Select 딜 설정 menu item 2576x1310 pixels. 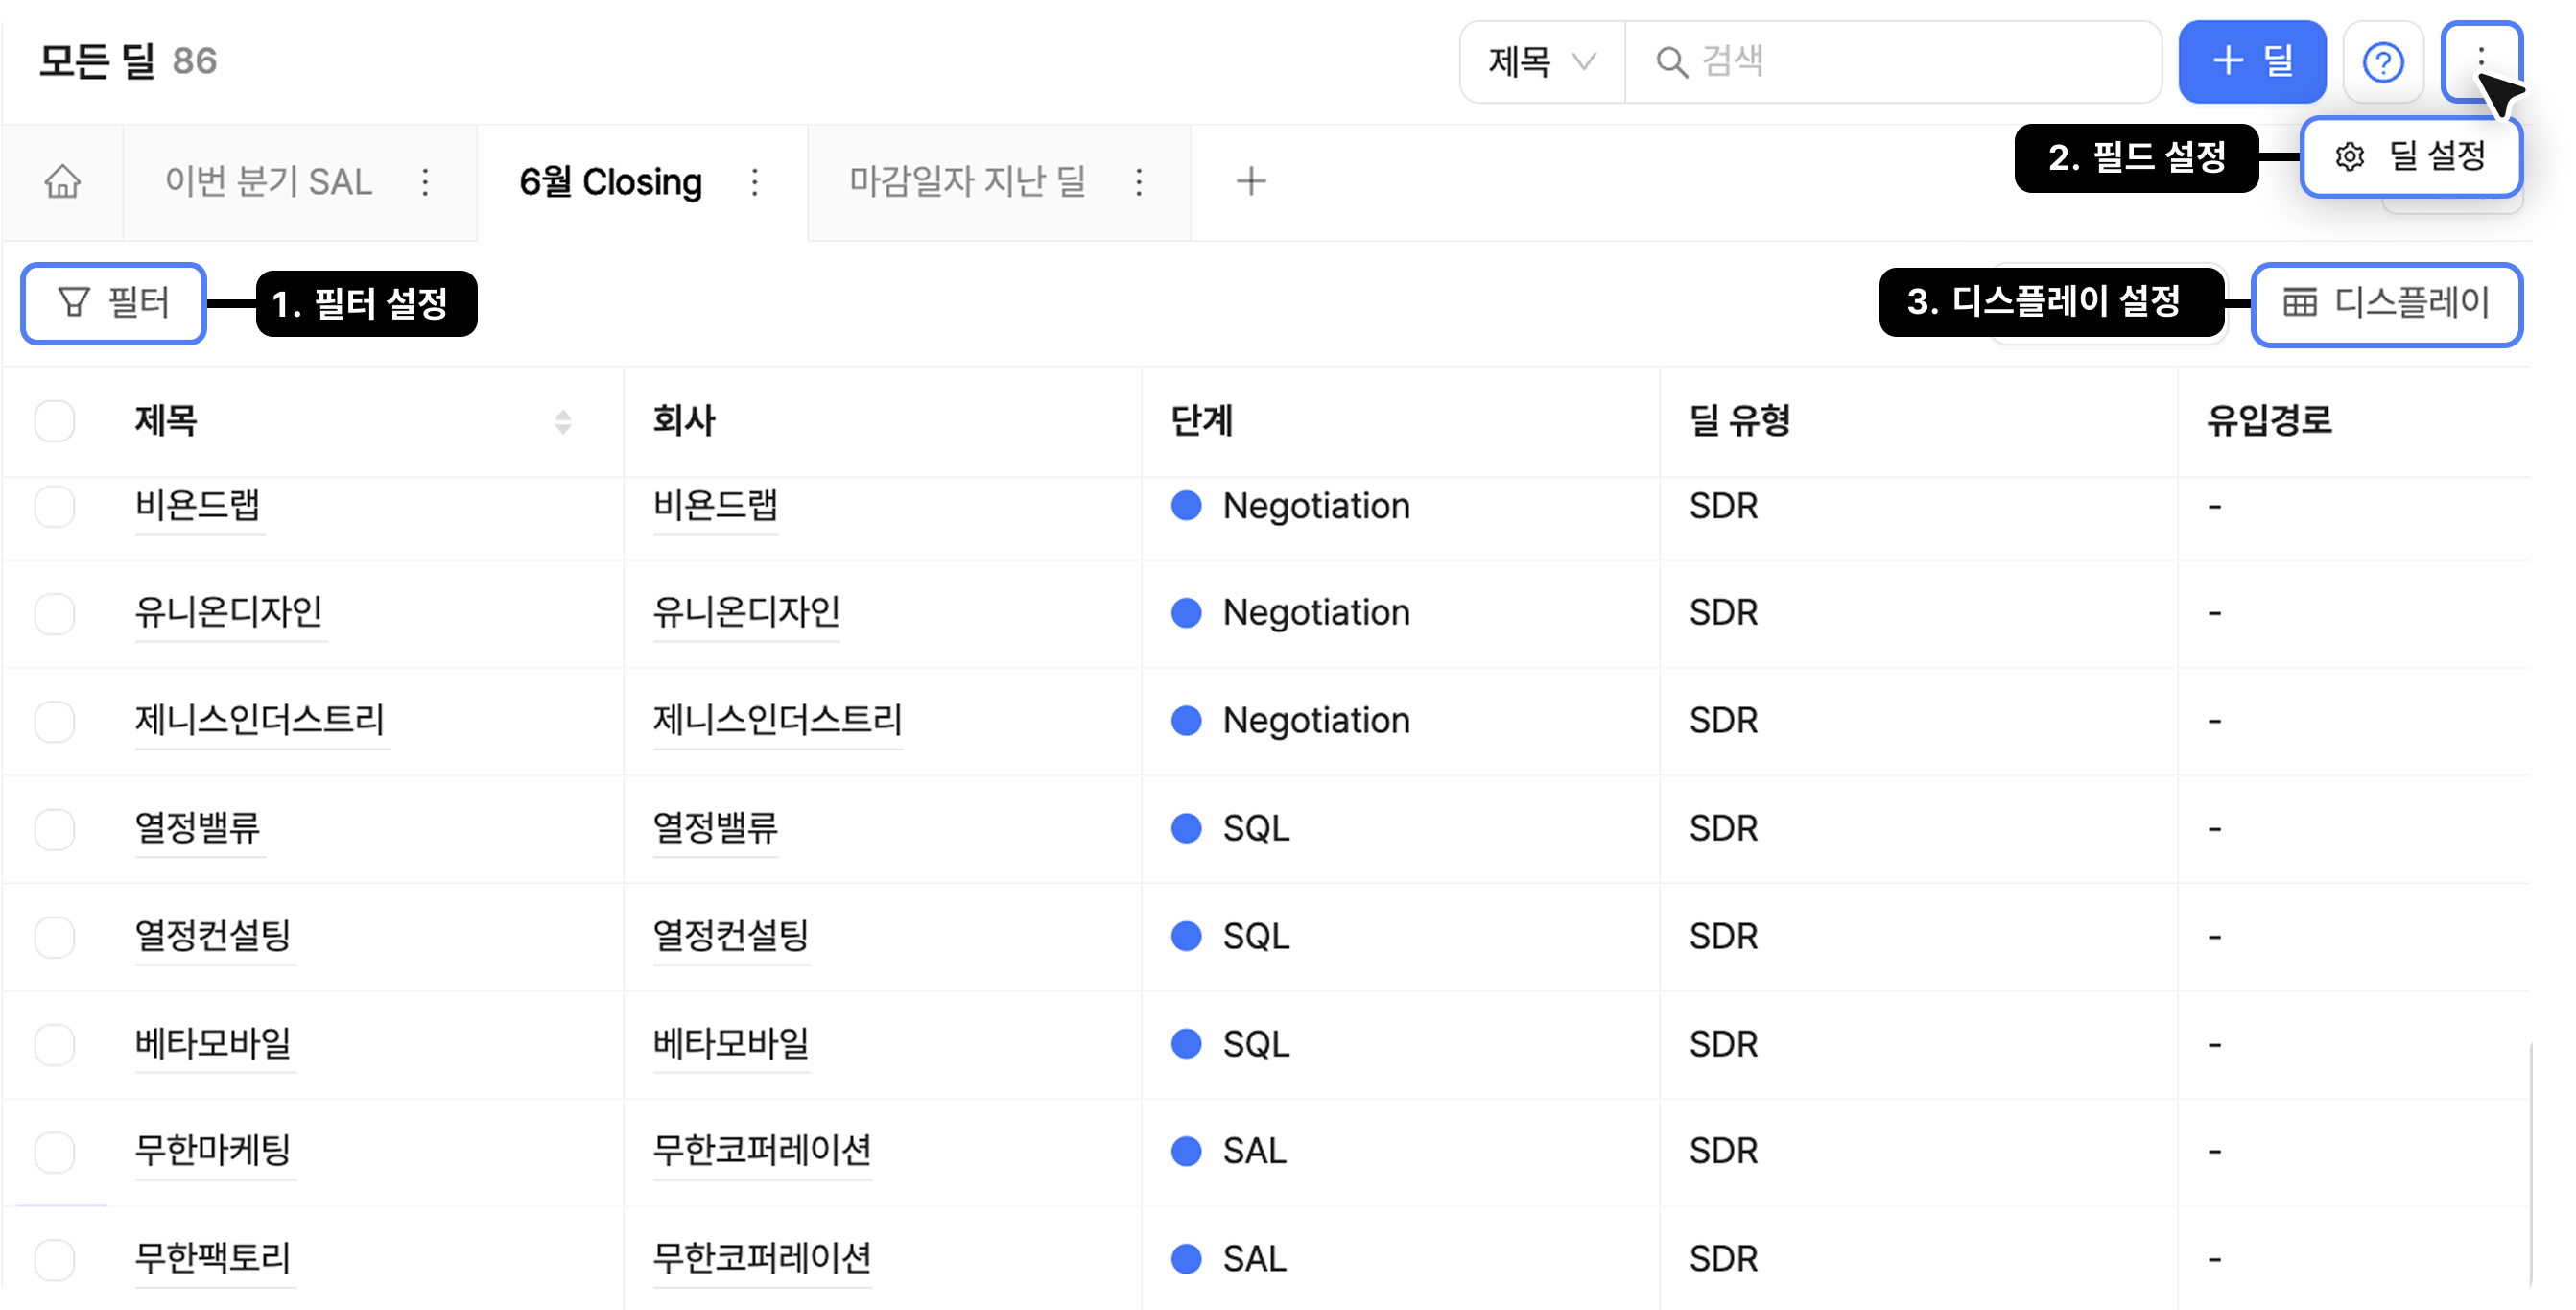click(2410, 157)
